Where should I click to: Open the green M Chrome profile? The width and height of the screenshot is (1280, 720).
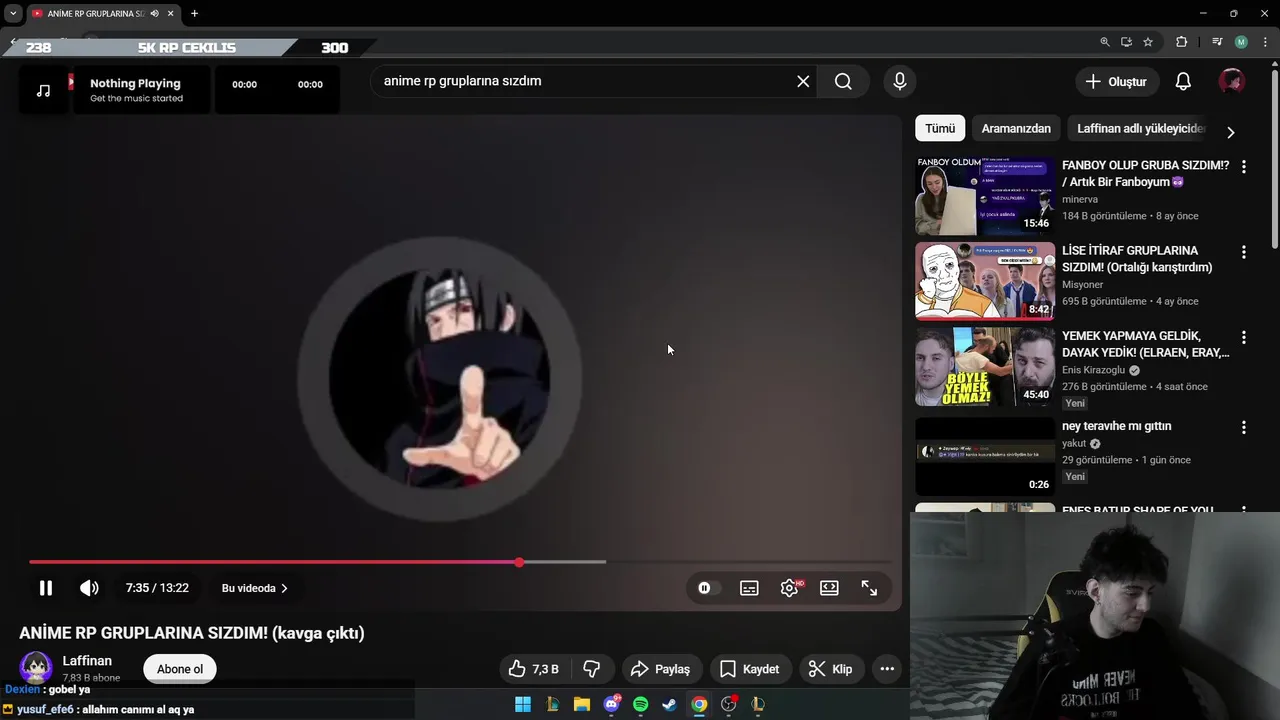[x=1241, y=42]
